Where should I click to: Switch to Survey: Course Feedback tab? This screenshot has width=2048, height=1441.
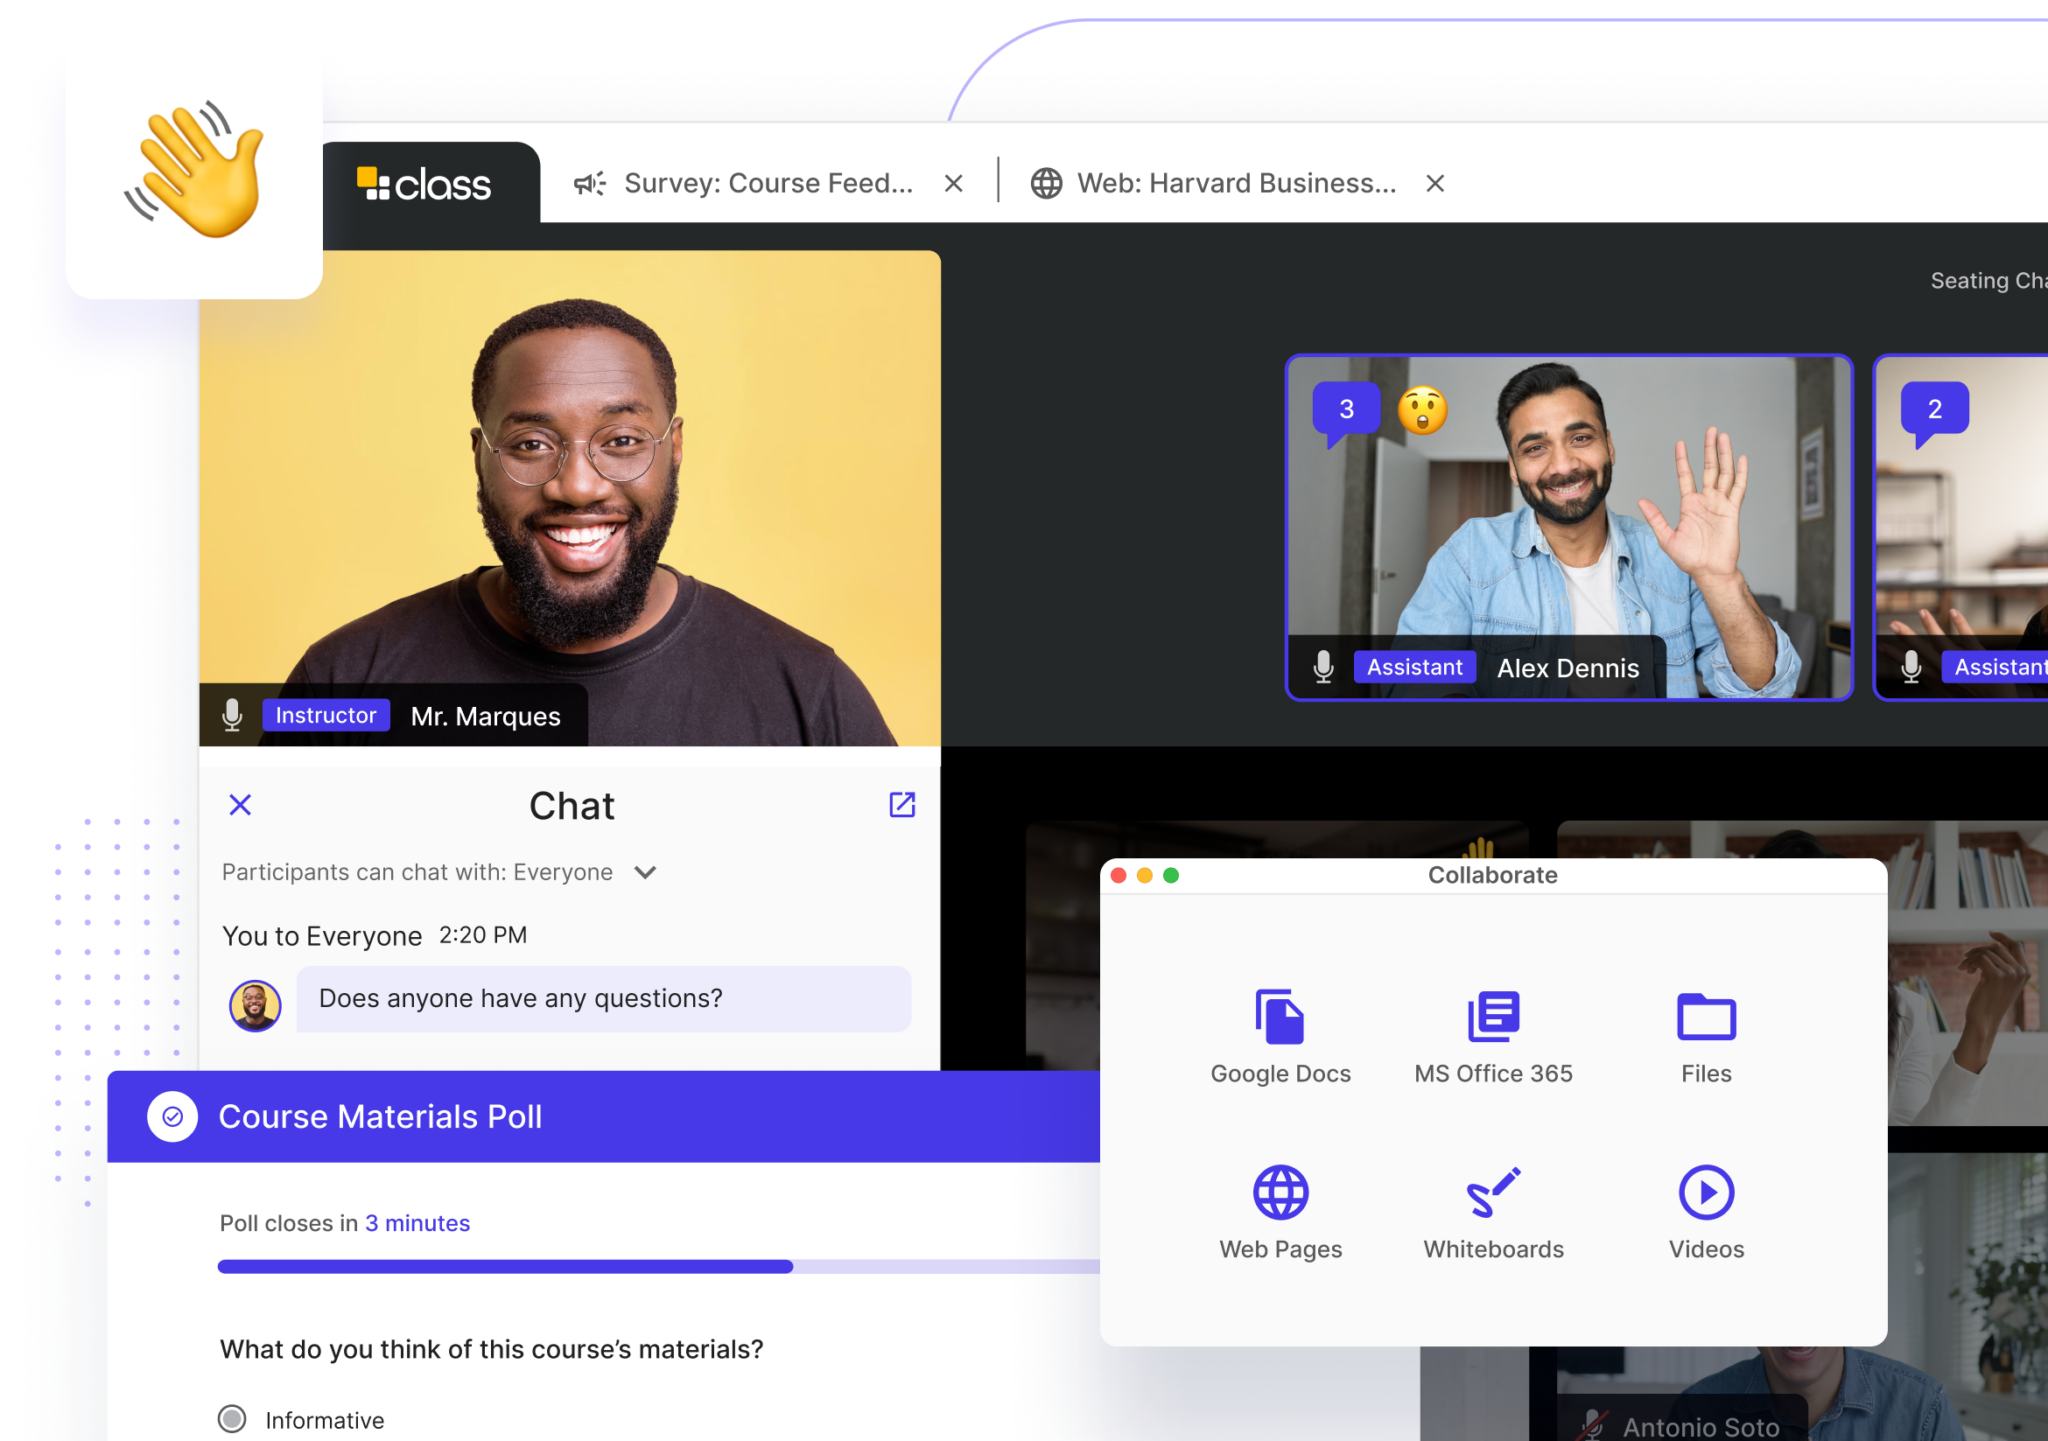(x=767, y=183)
